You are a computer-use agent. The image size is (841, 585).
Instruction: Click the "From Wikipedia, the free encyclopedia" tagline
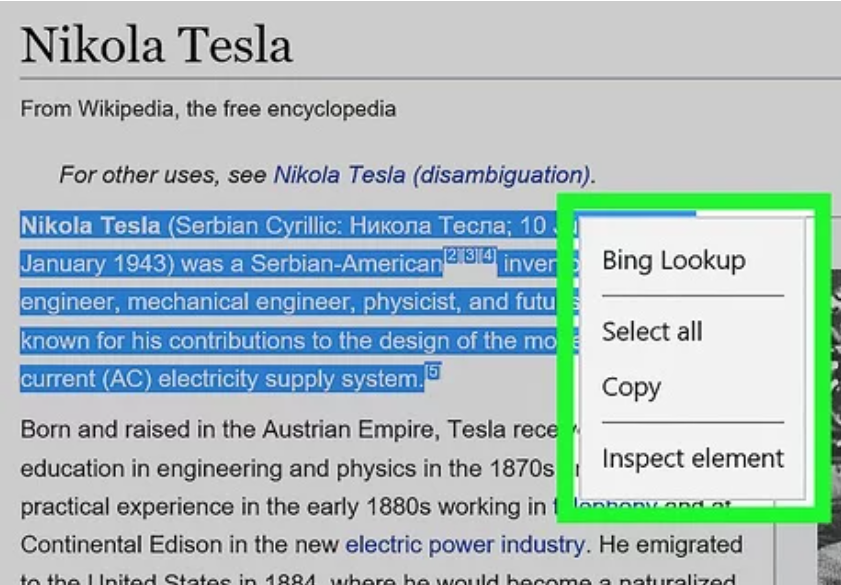(208, 109)
